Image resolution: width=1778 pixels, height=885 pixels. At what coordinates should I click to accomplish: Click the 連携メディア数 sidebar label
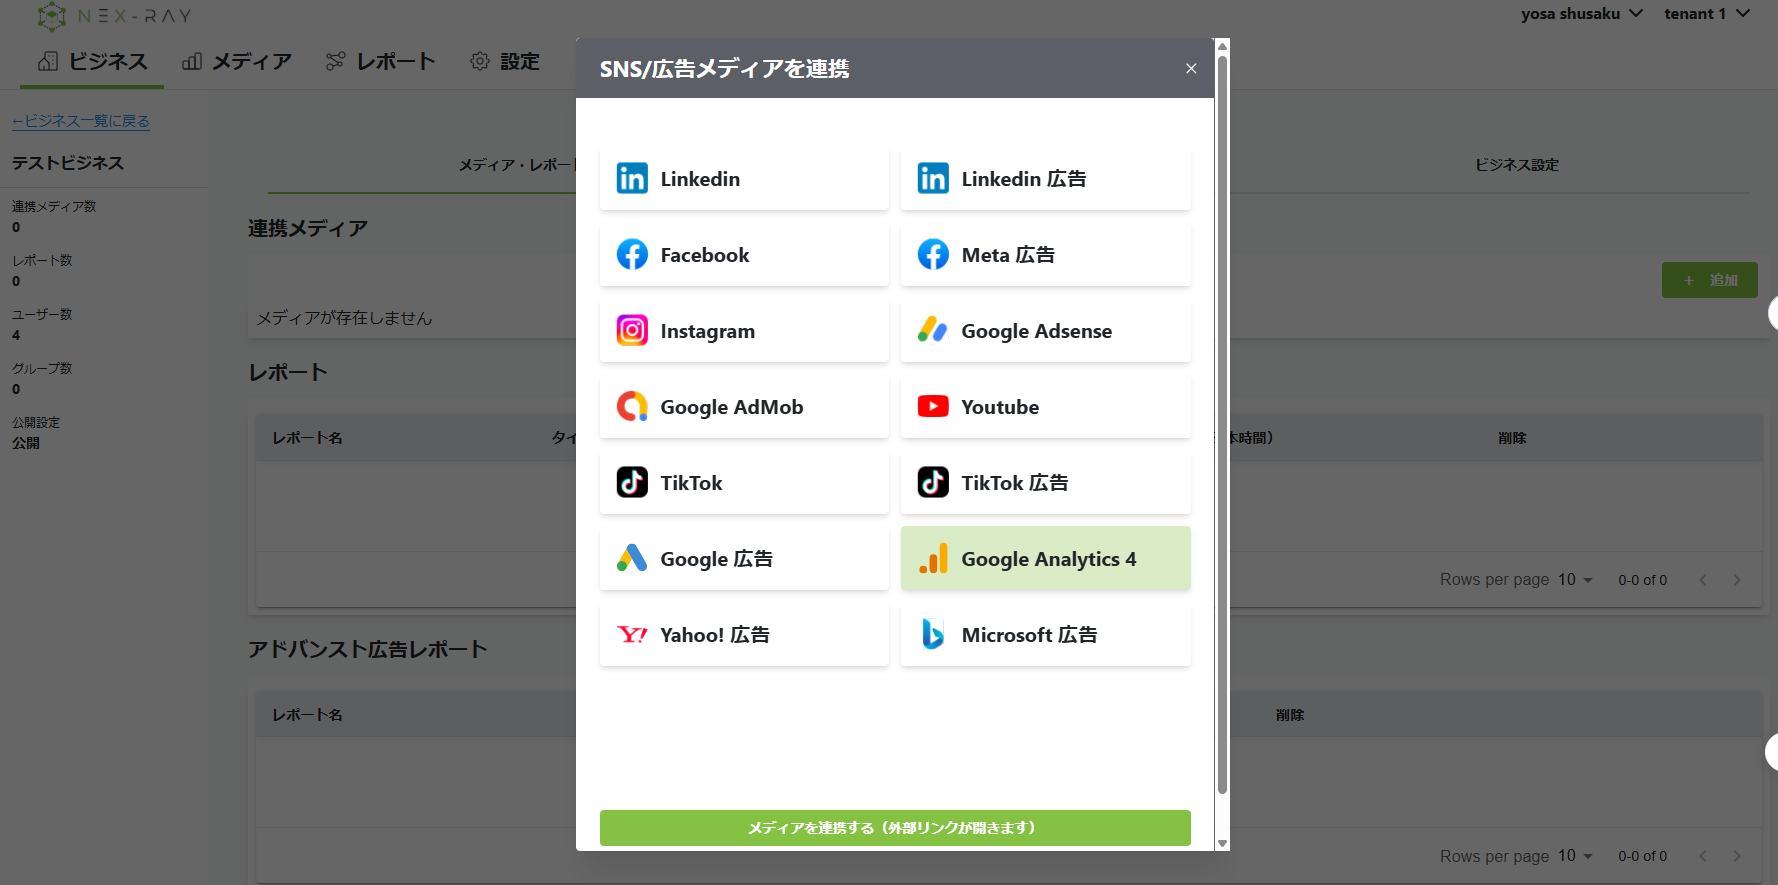click(54, 206)
